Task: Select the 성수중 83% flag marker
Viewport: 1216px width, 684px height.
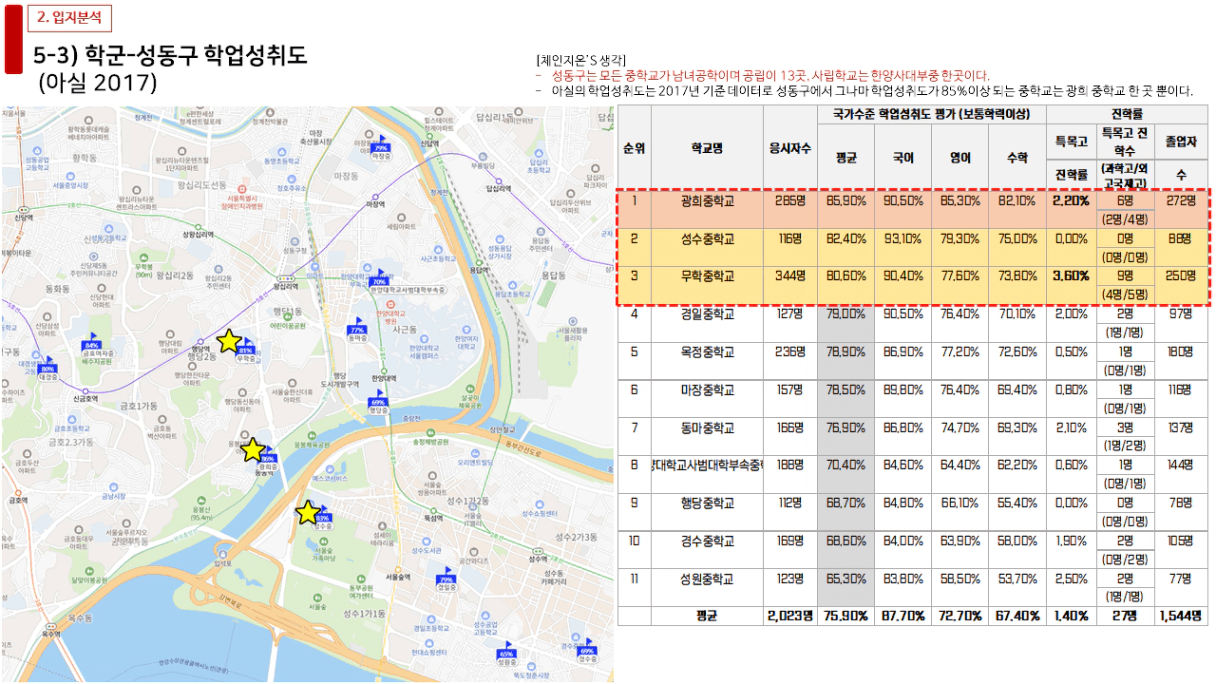Action: point(322,517)
